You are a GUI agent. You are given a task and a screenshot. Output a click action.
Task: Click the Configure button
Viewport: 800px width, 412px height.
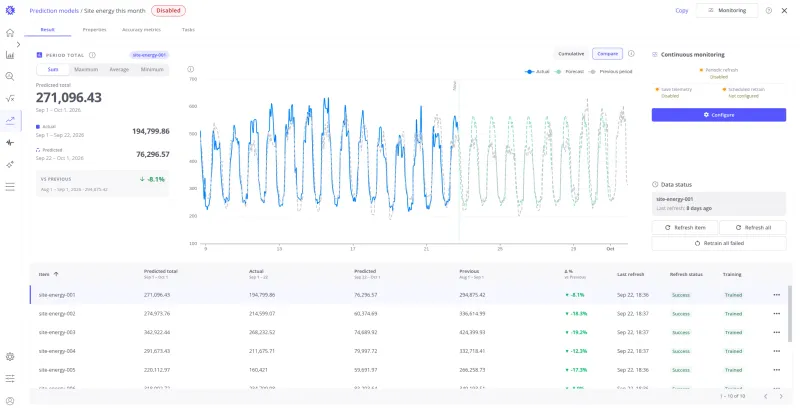(x=718, y=115)
